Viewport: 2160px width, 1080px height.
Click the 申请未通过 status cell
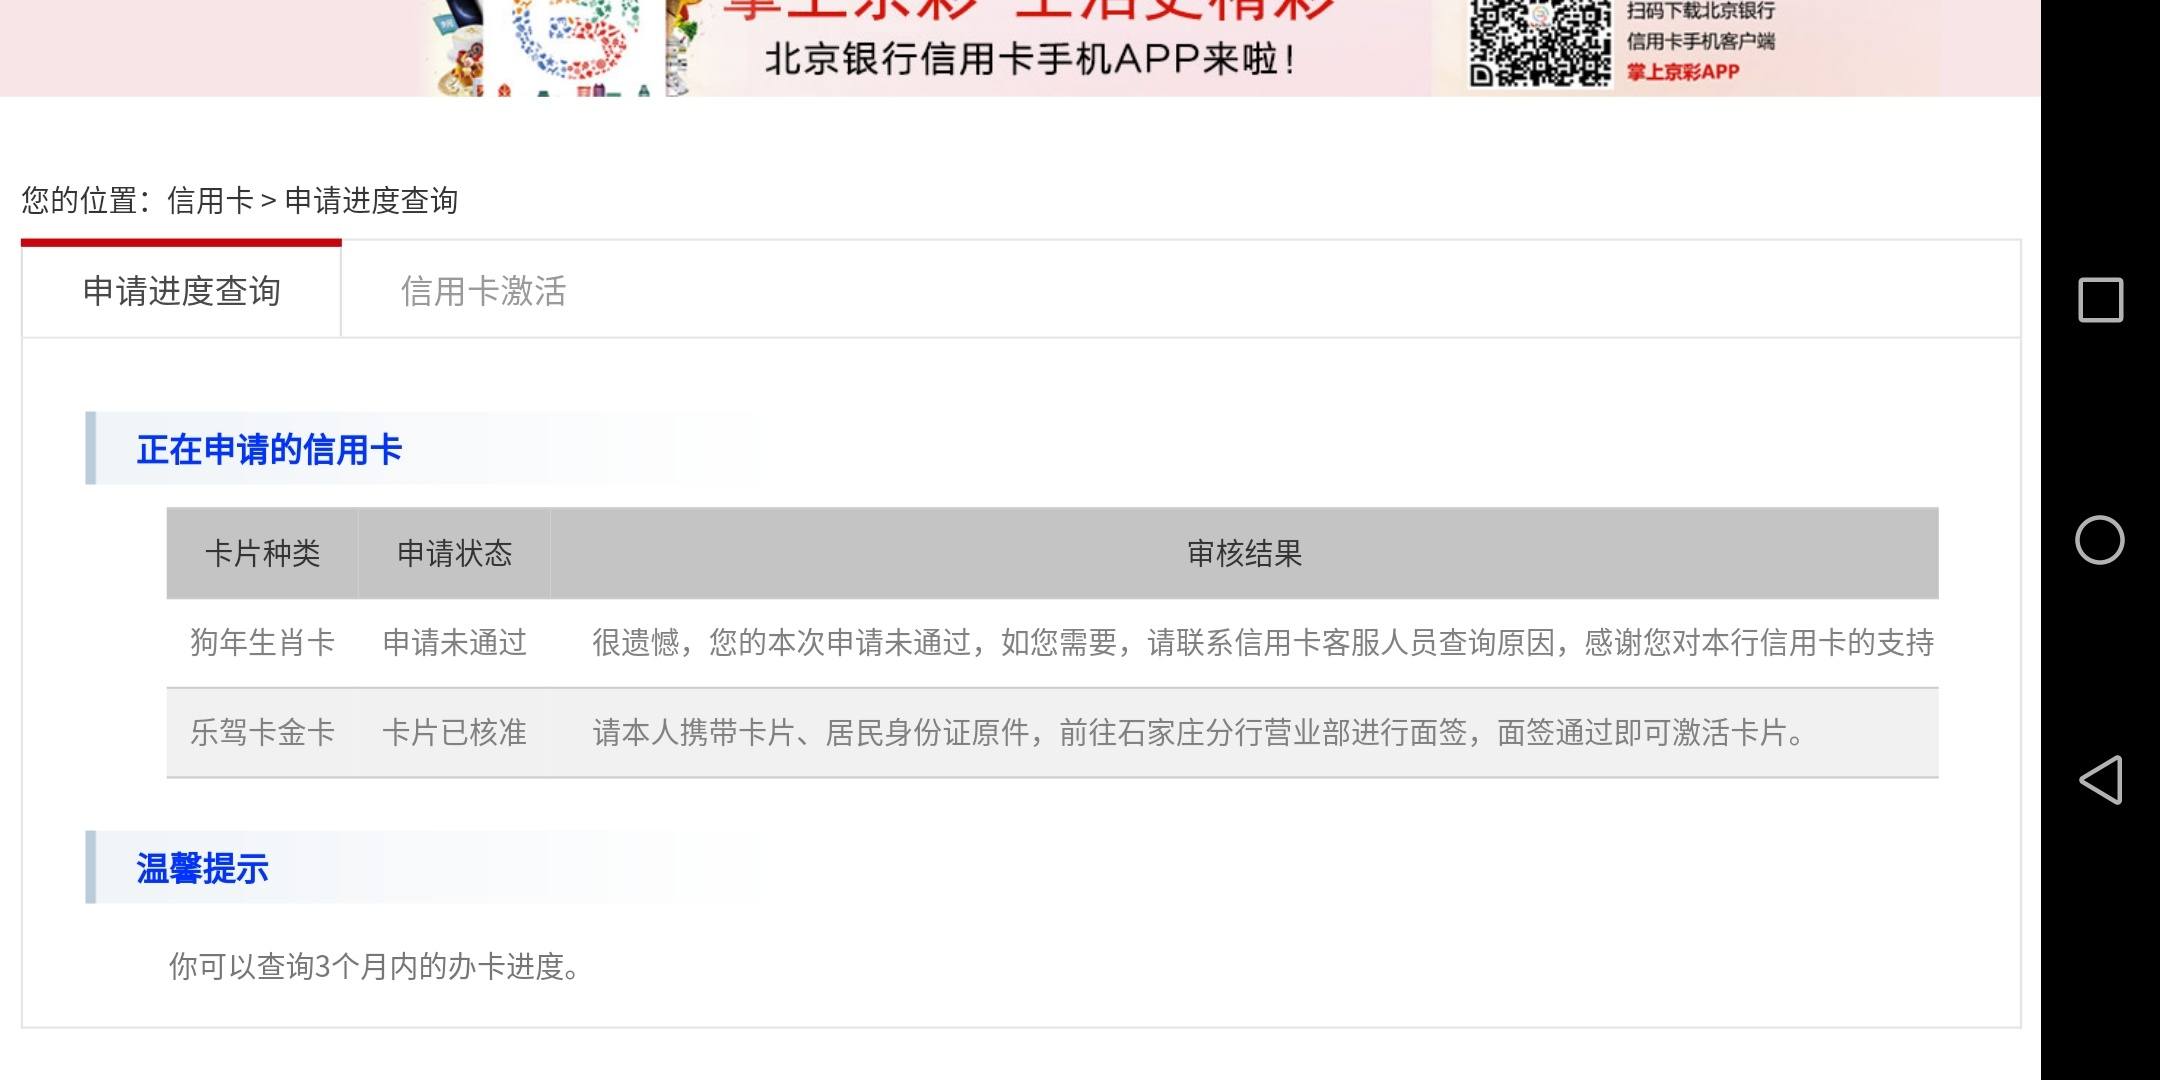click(454, 643)
